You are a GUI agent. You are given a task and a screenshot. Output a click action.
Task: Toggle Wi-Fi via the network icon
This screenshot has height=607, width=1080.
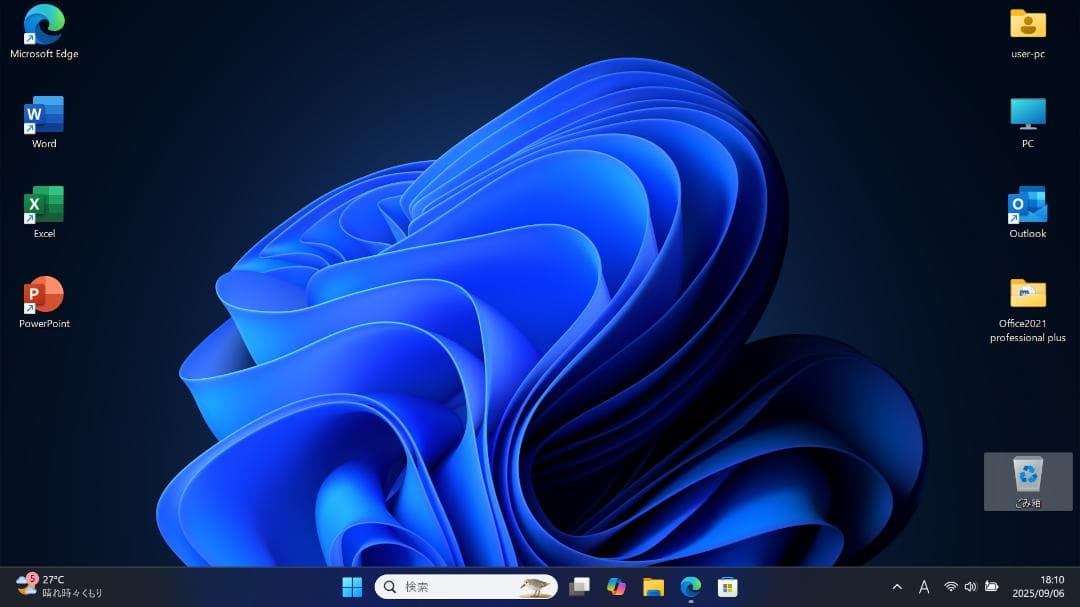(951, 587)
